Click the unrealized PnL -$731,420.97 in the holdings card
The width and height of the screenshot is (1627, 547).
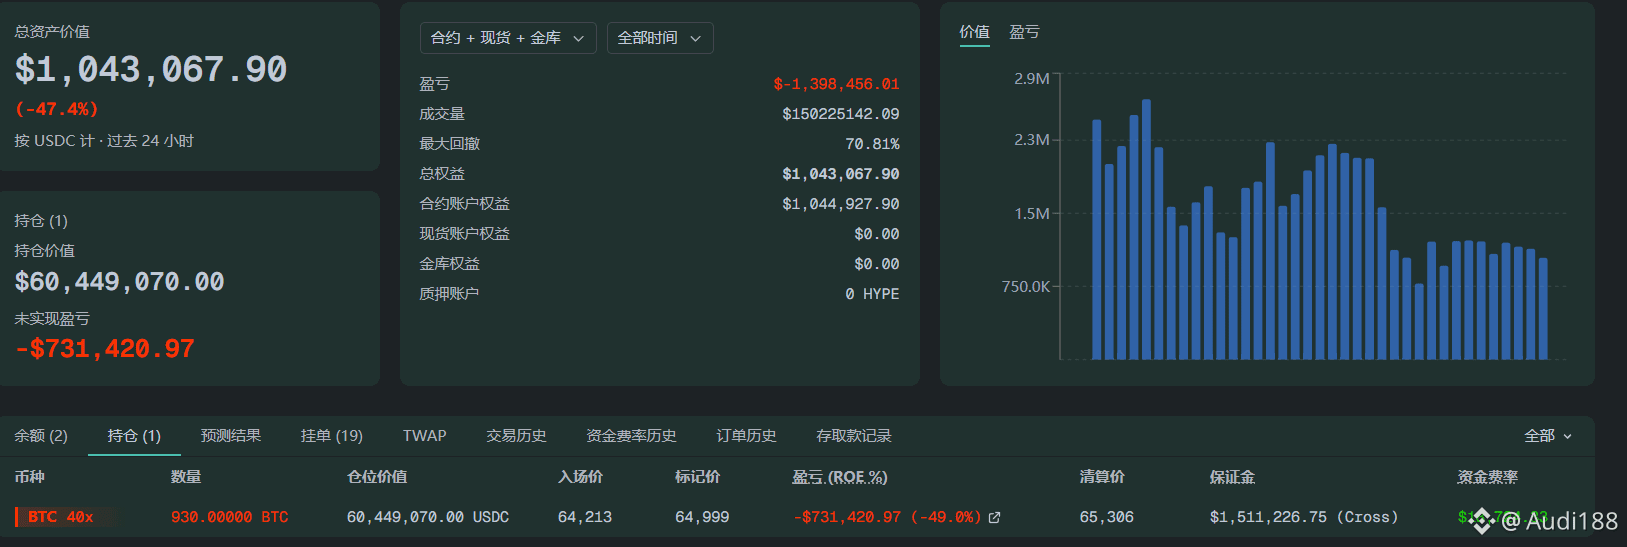(104, 349)
